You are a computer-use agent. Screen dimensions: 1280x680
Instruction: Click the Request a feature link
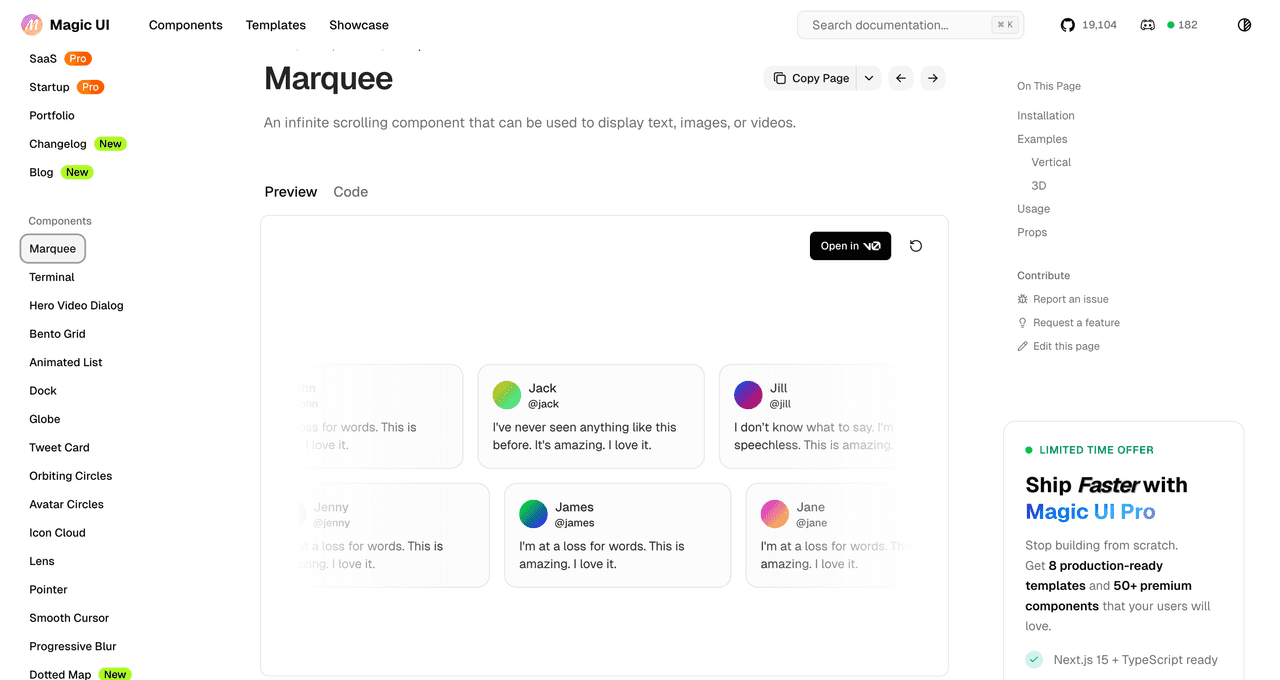(1076, 323)
